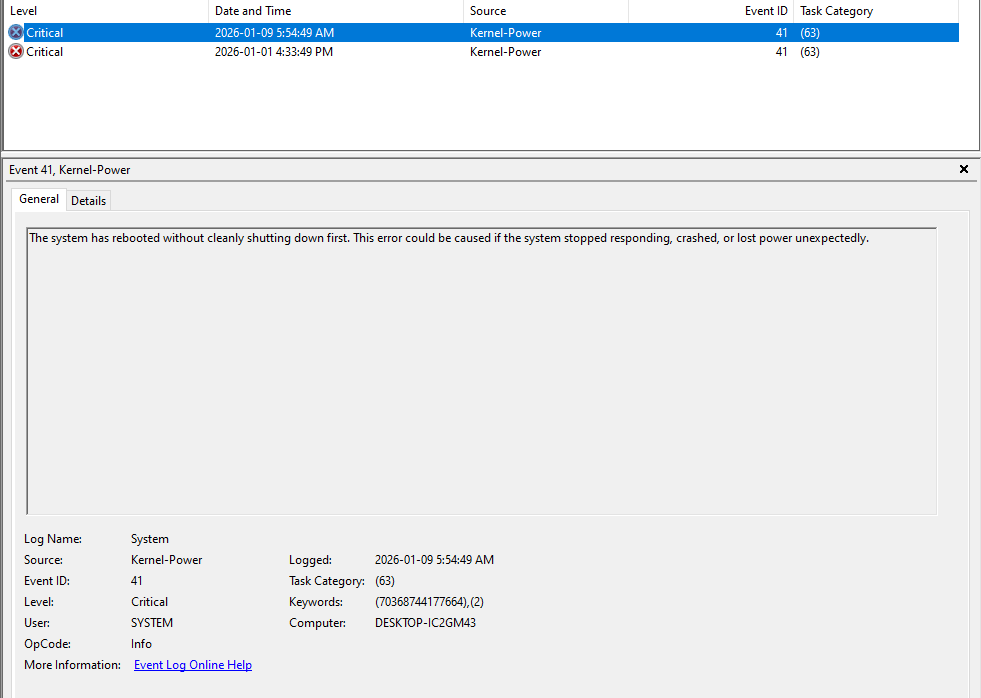Click the Source value Kernel-Power in the details

pyautogui.click(x=166, y=560)
